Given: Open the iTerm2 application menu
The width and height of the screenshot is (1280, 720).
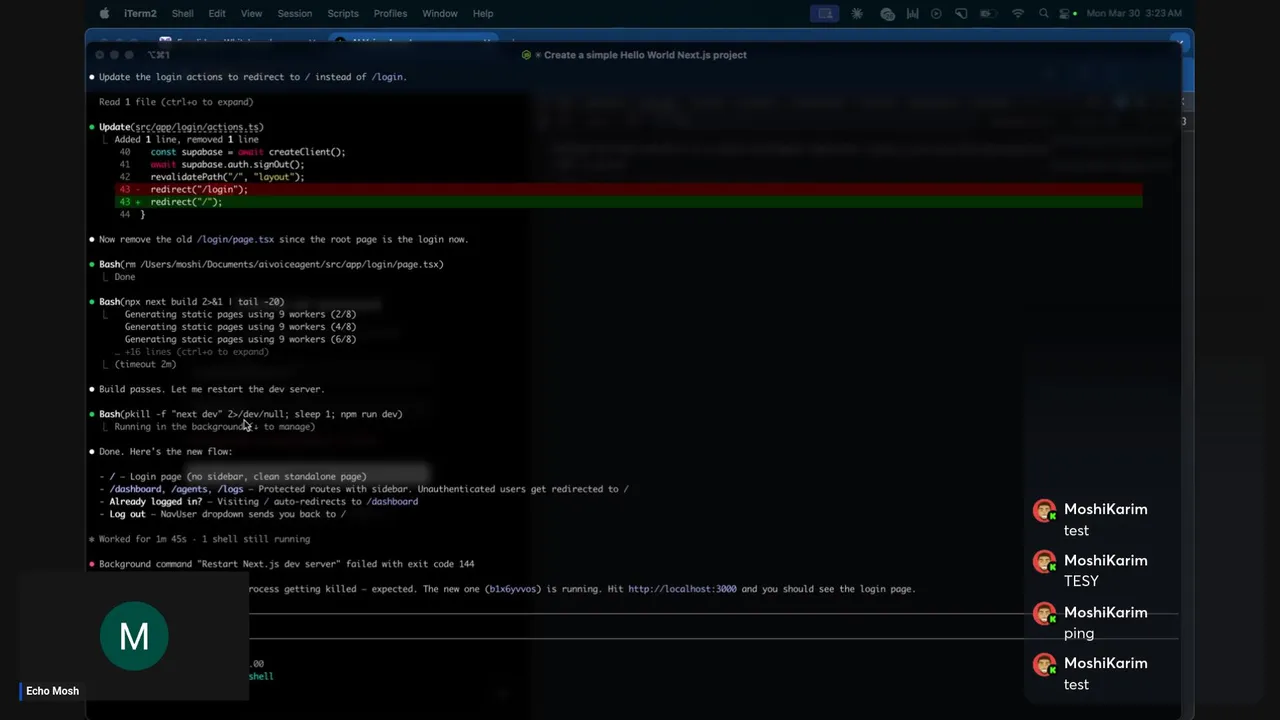Looking at the screenshot, I should pyautogui.click(x=139, y=13).
